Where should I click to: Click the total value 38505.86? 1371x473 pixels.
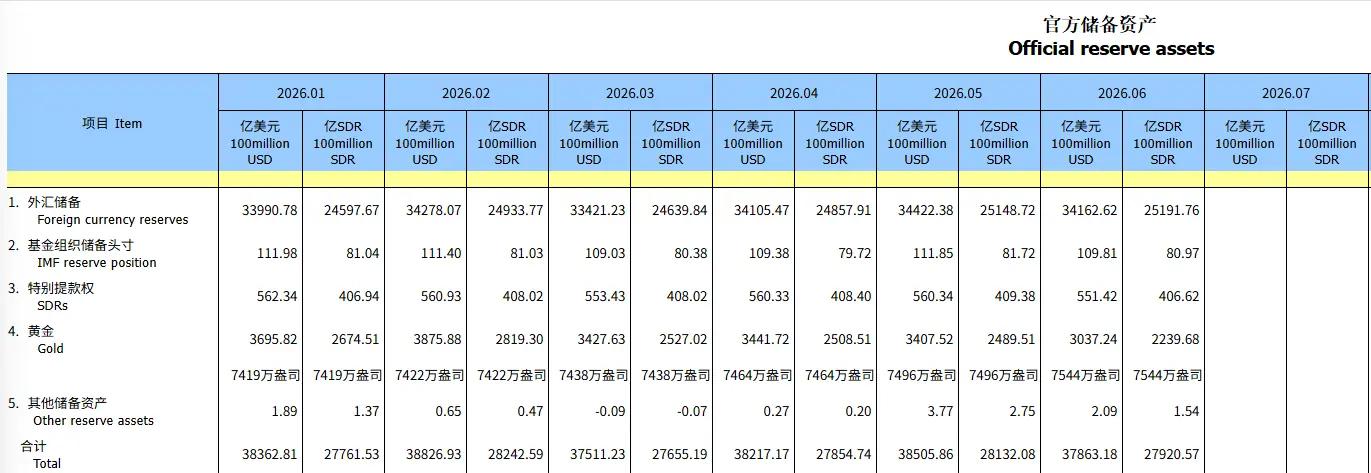[926, 454]
